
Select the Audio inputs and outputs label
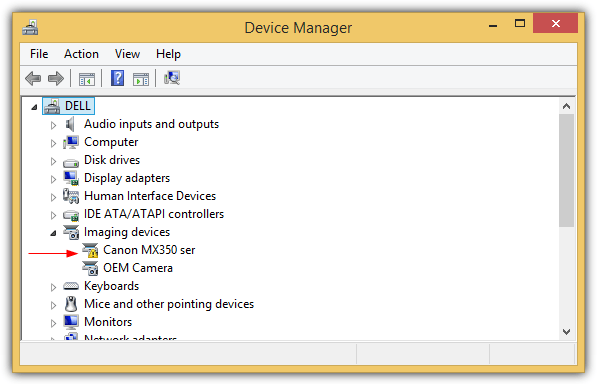[152, 124]
